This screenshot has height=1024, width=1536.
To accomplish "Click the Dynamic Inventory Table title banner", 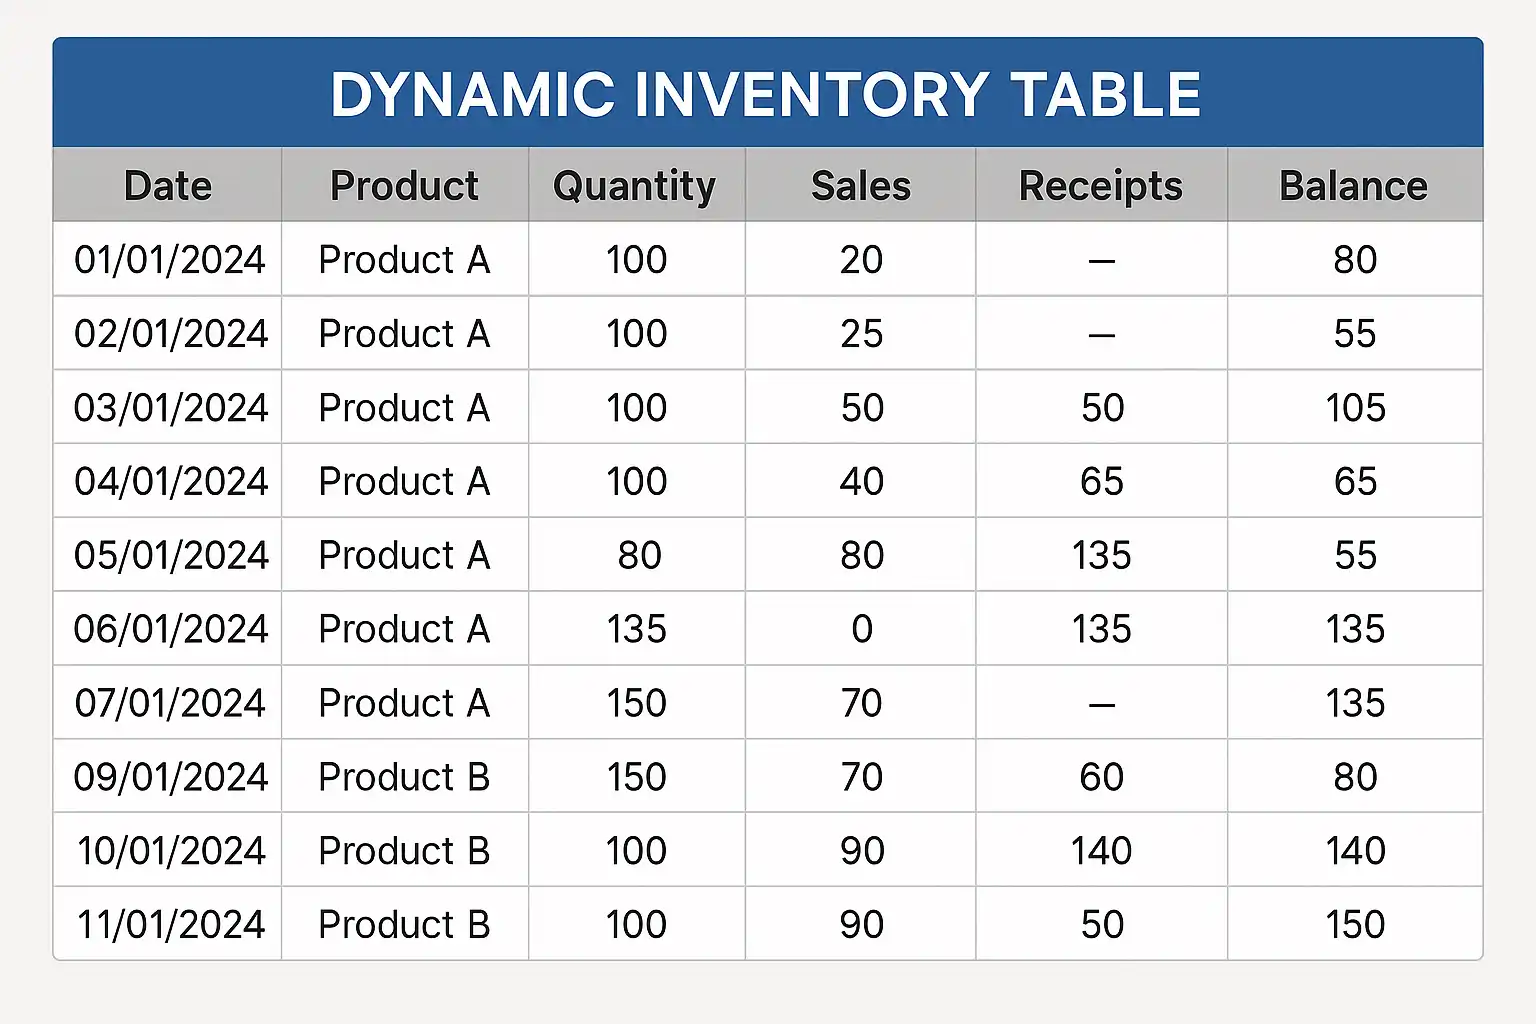I will [x=766, y=94].
